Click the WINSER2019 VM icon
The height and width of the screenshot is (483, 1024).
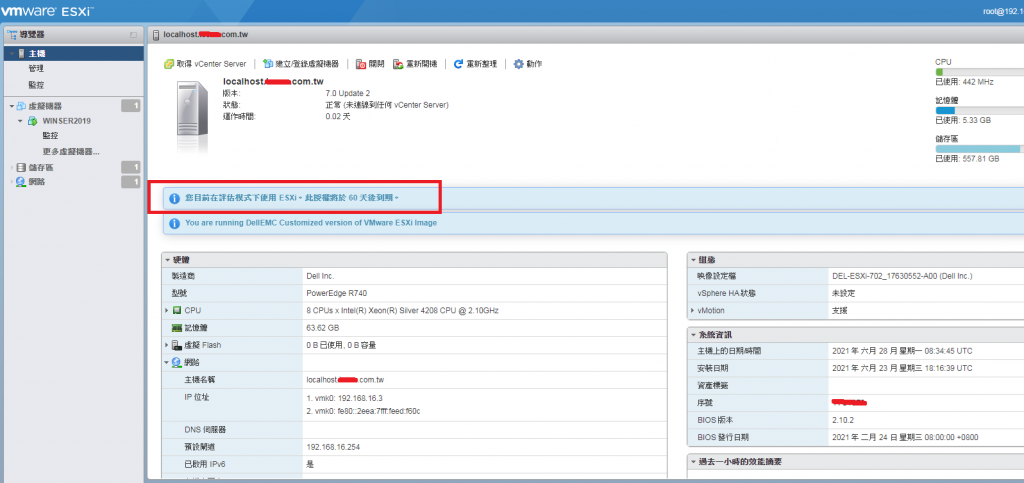pos(32,121)
